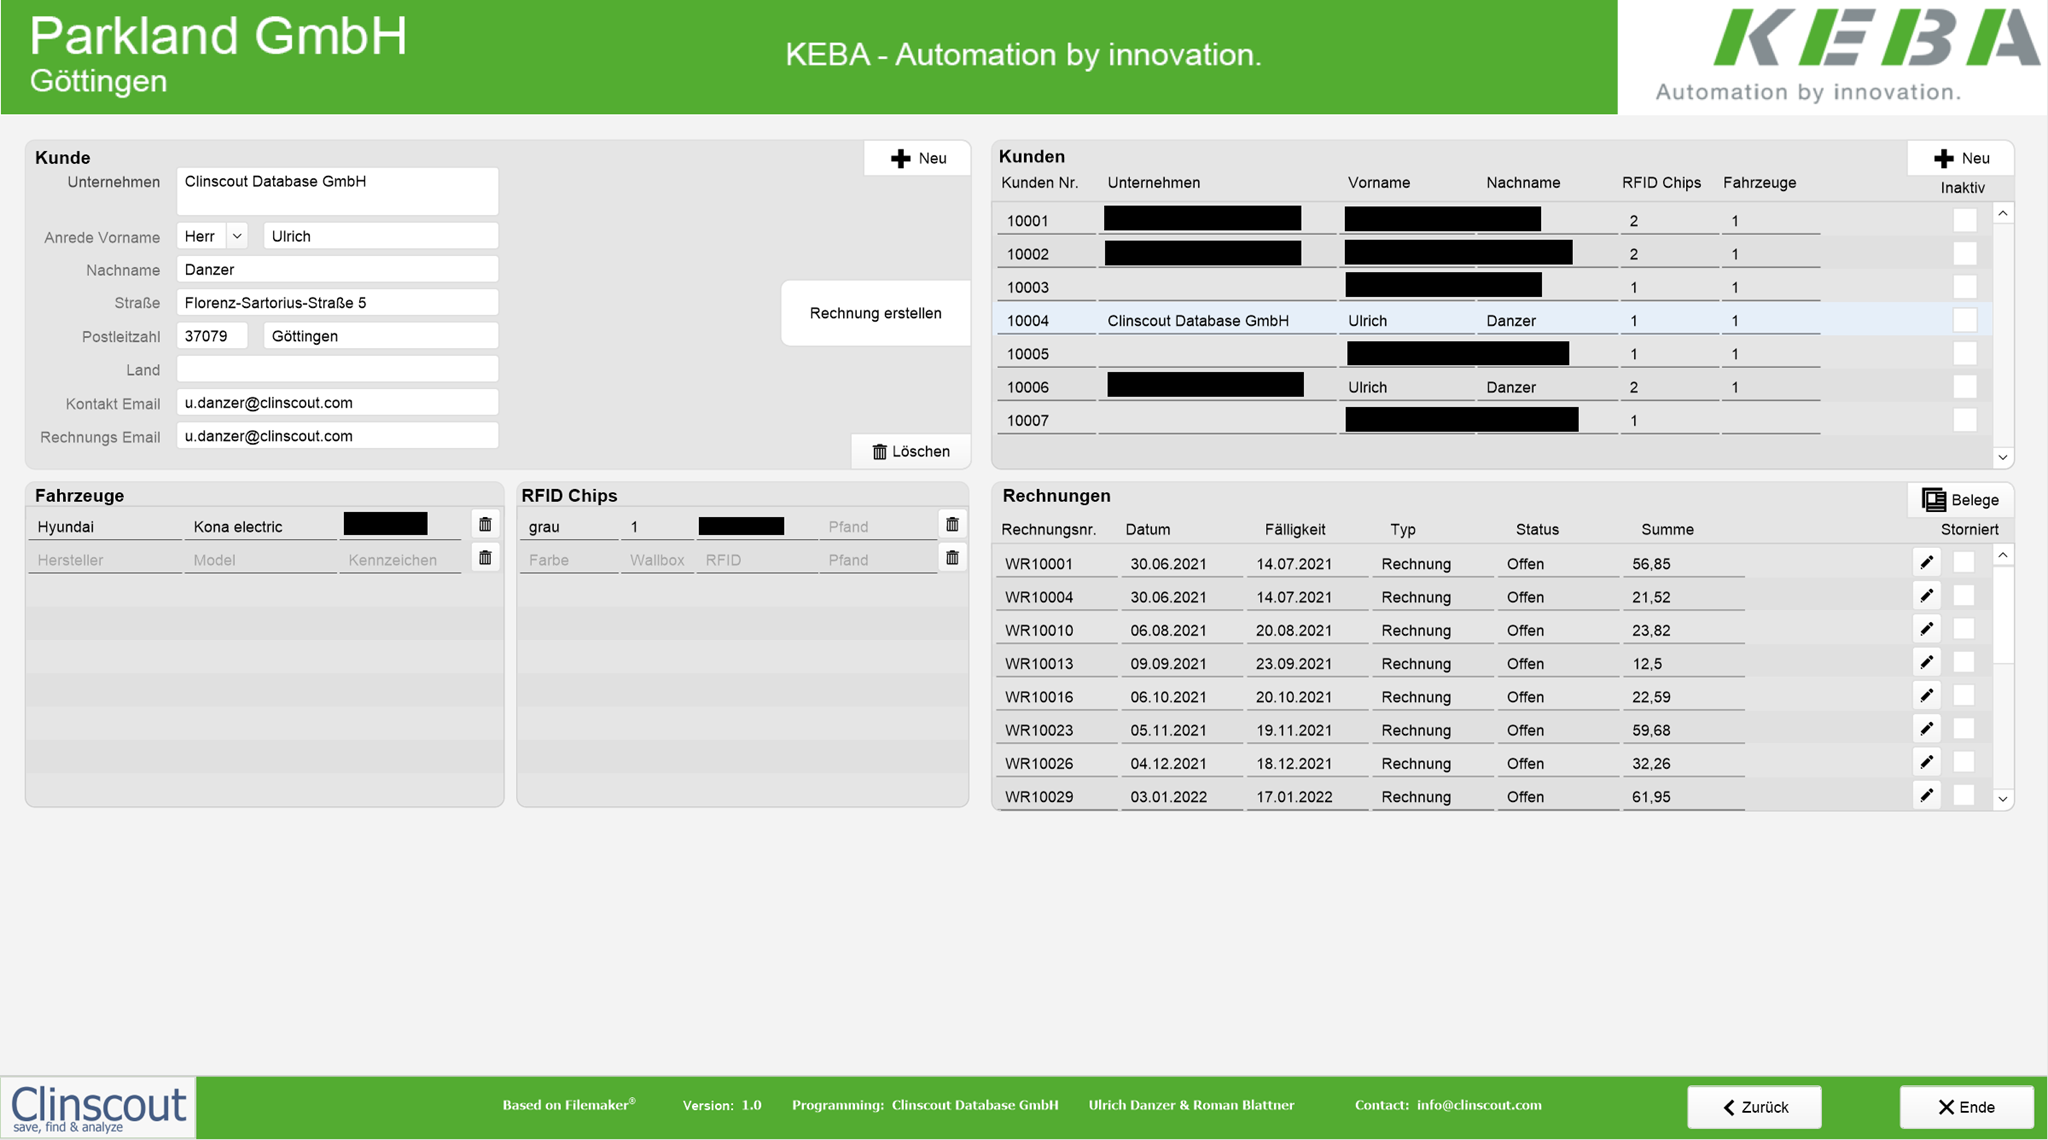Click the empty Farbe placeholder field

[569, 560]
